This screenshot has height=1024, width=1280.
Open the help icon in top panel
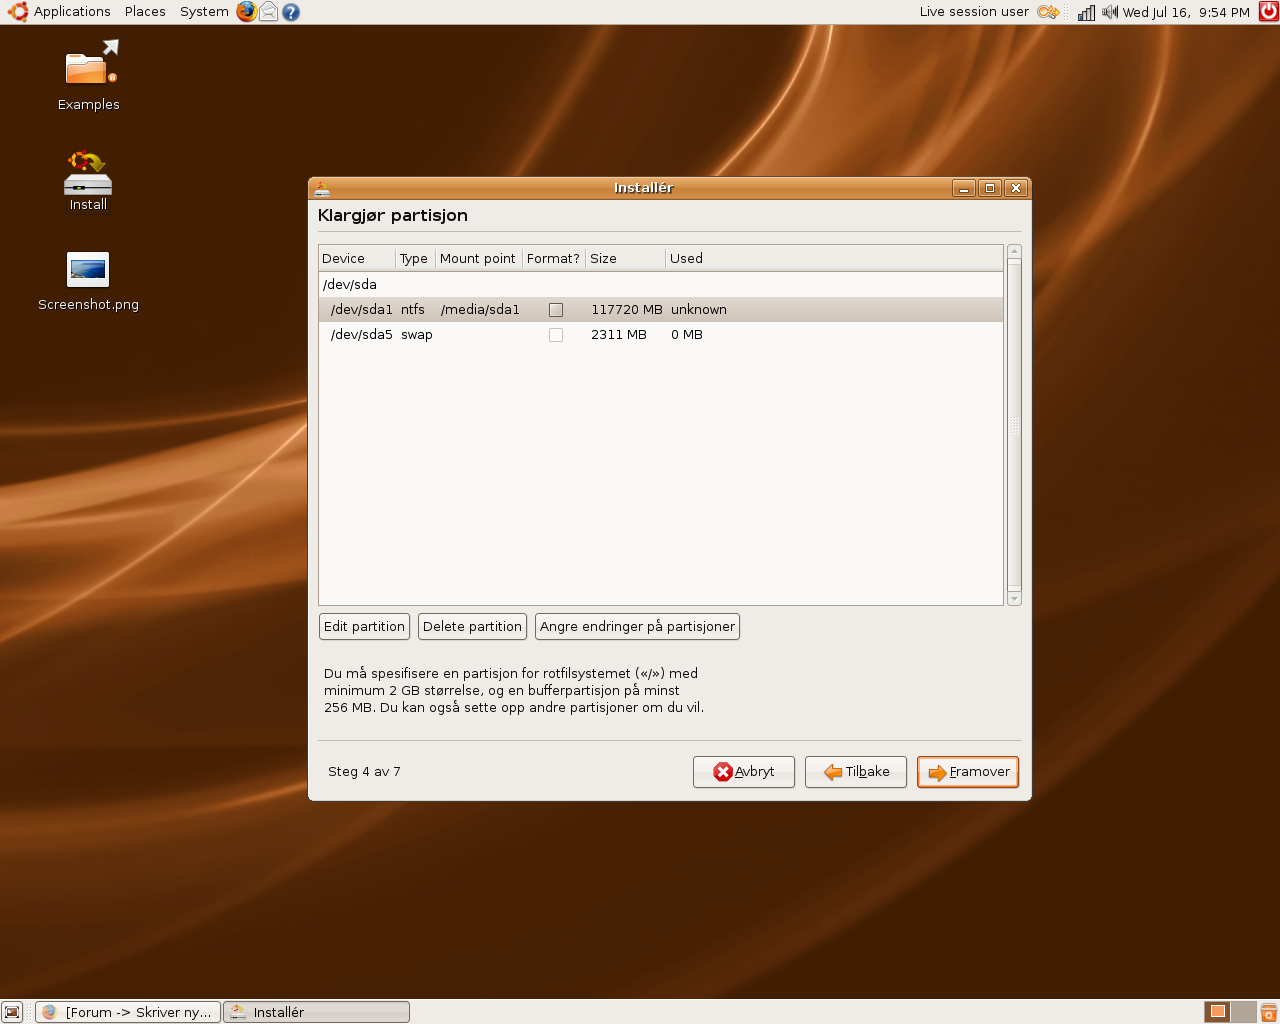pyautogui.click(x=291, y=12)
